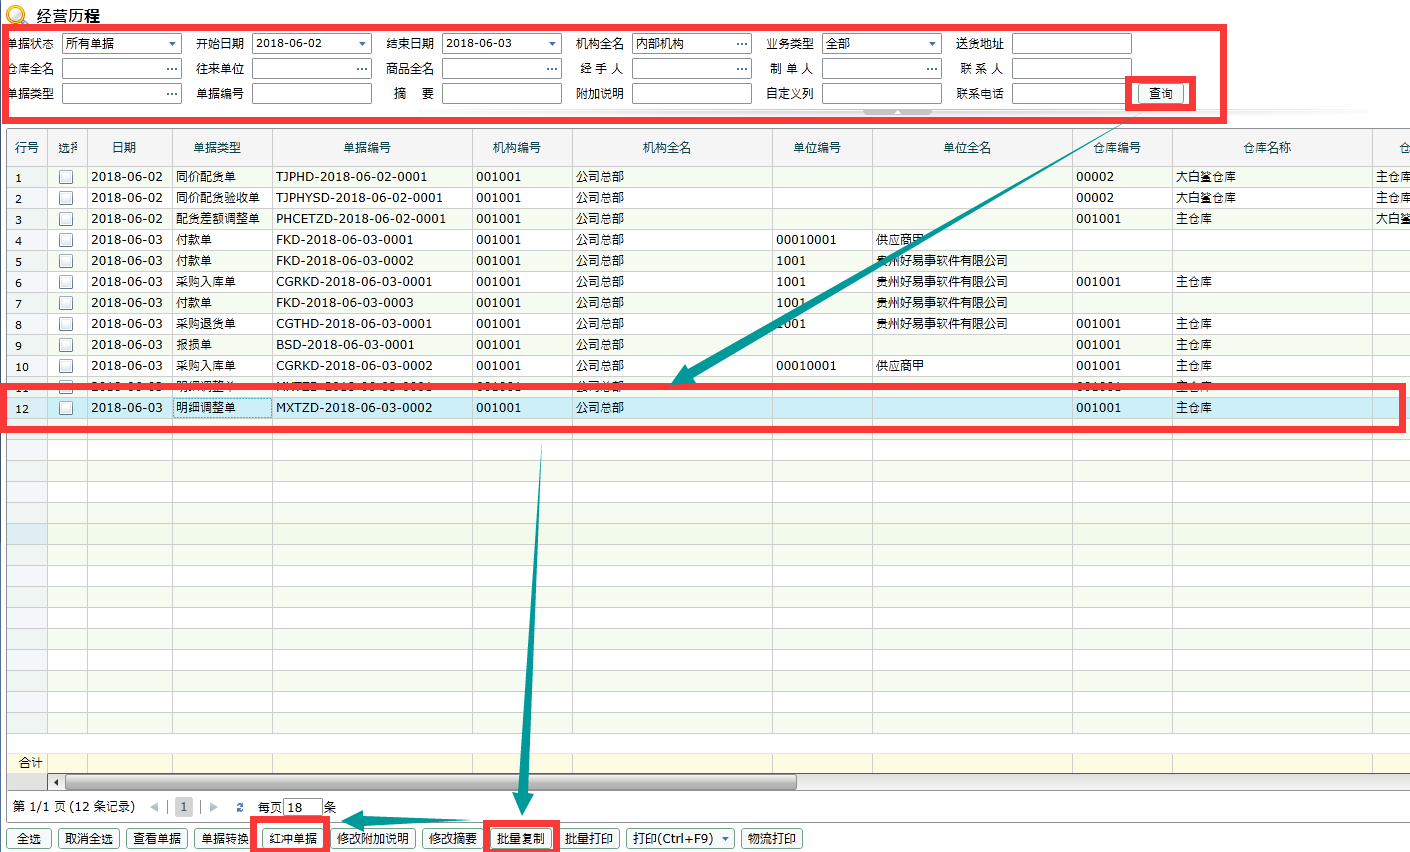This screenshot has width=1410, height=852.
Task: Open the 仓库全名 browse ellipsis
Action: tap(172, 69)
